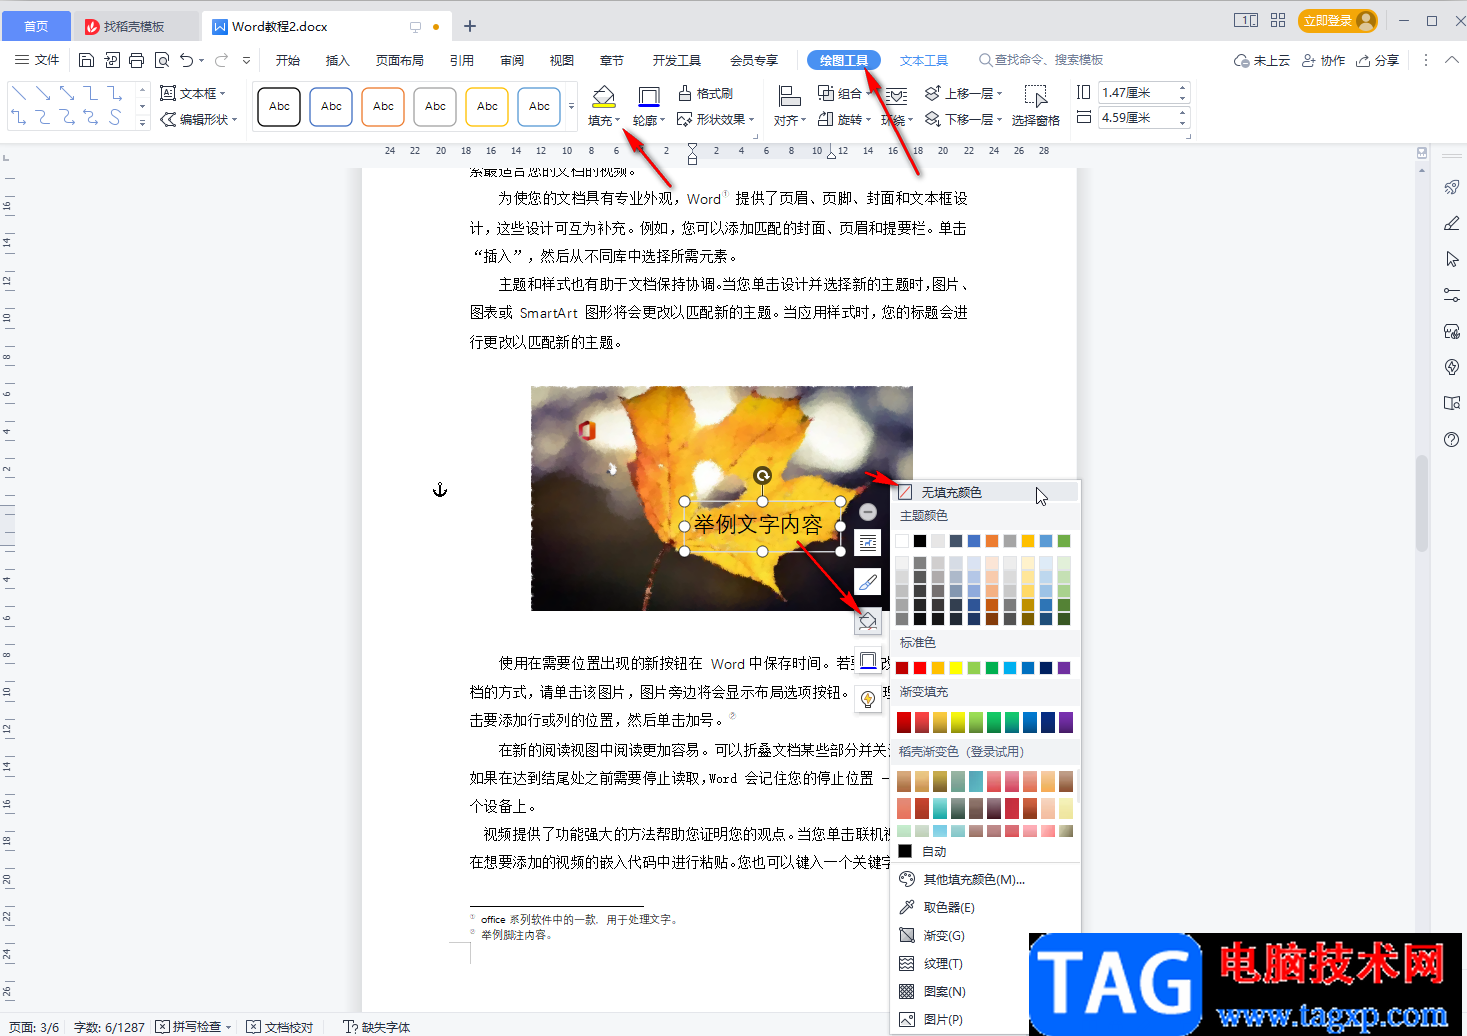Viewport: 1467px width, 1036px height.
Task: Open the Fill (填充) dropdown arrow
Action: [618, 121]
